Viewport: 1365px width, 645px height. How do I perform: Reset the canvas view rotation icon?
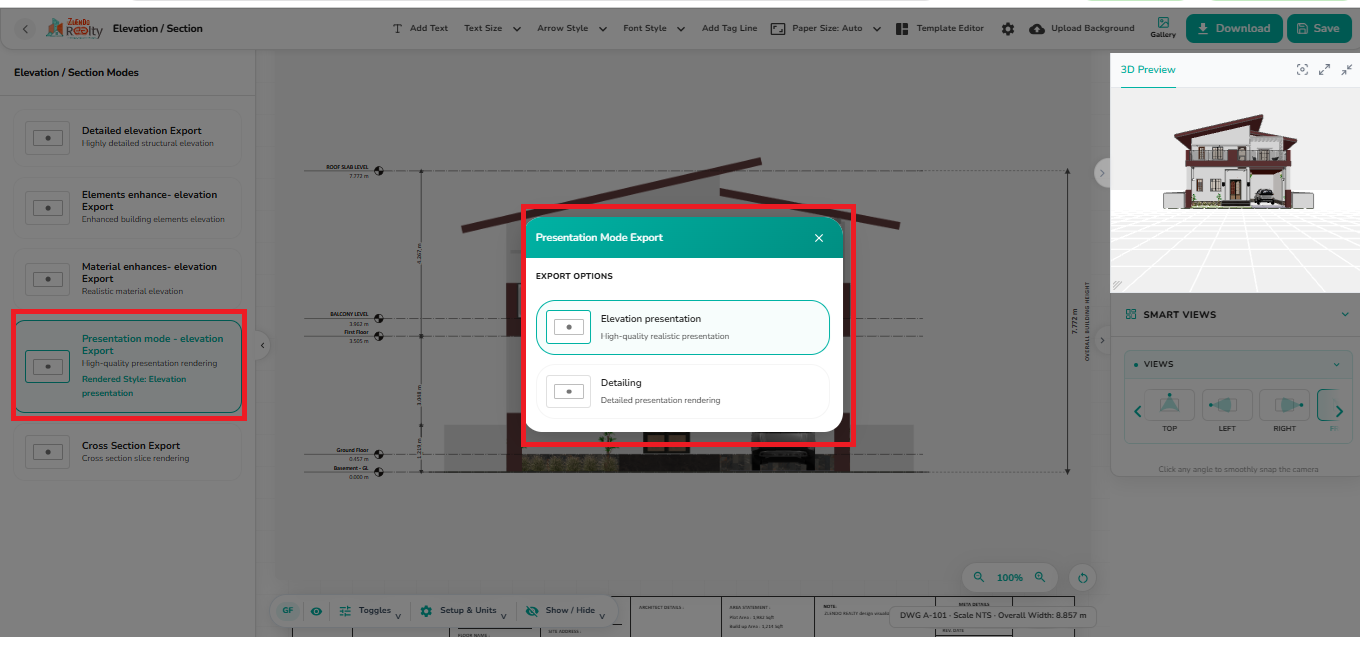(x=1083, y=577)
